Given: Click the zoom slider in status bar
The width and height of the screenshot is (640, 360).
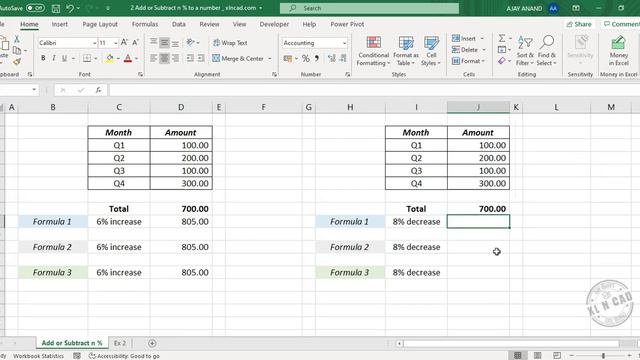Looking at the screenshot, I should tap(603, 356).
